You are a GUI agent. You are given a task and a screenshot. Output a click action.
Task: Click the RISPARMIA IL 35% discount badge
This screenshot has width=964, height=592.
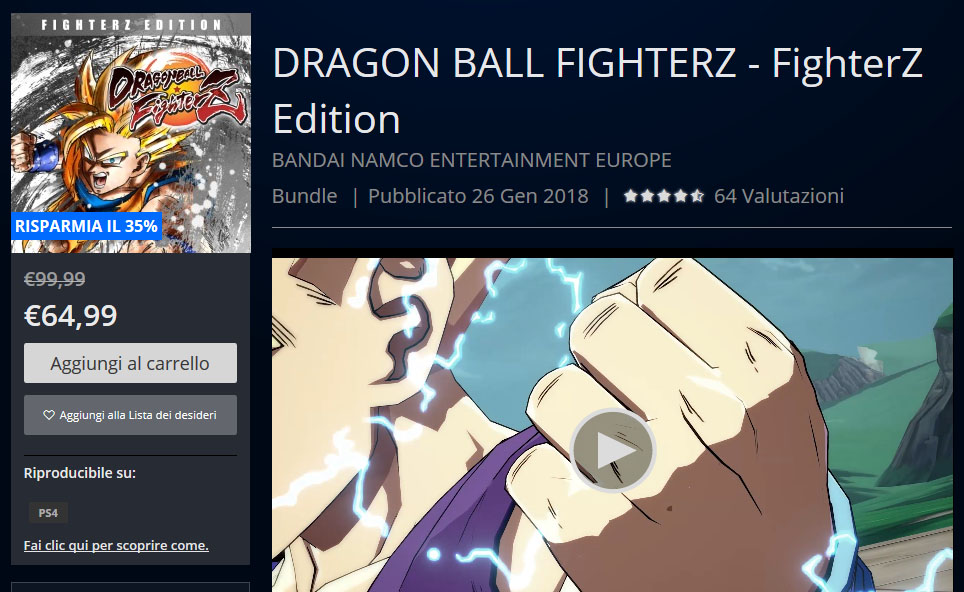pyautogui.click(x=87, y=226)
